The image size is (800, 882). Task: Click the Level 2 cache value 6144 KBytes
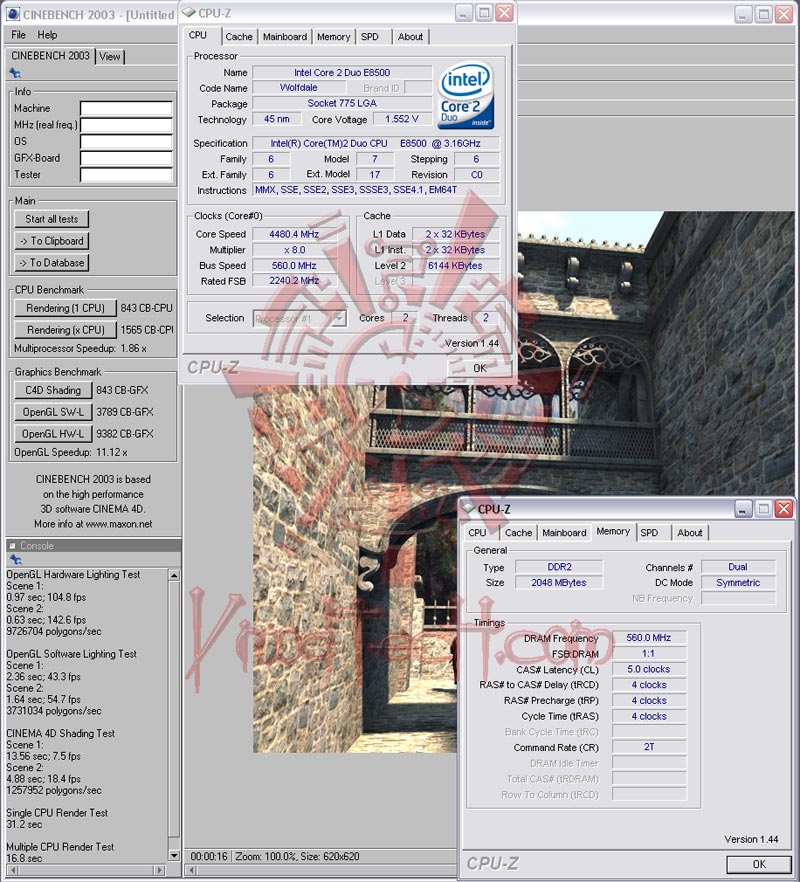click(455, 266)
